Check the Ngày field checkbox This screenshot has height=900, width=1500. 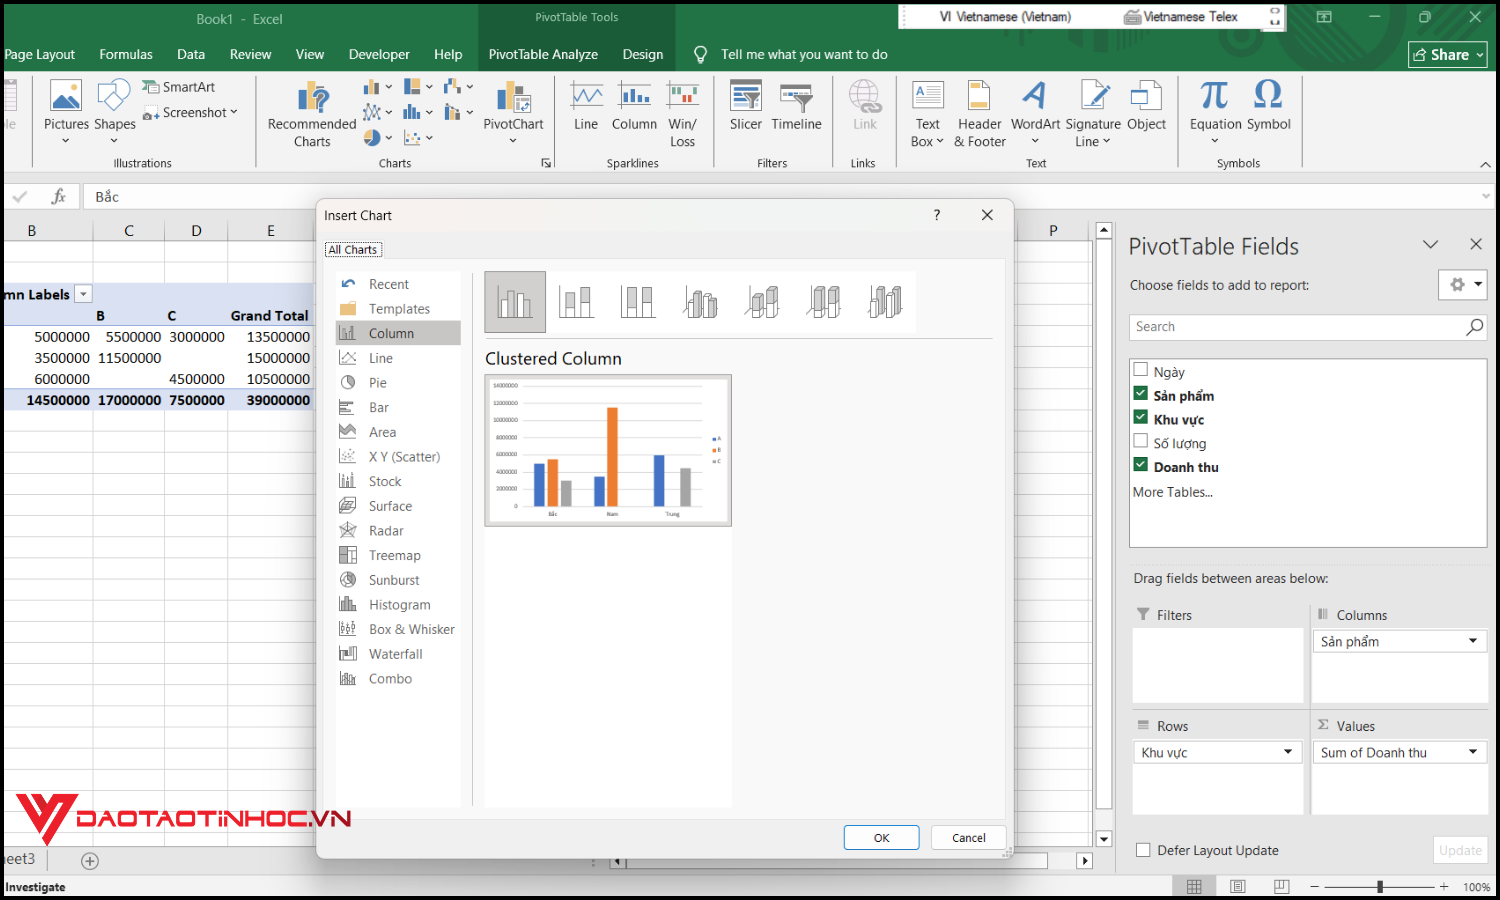pos(1140,369)
